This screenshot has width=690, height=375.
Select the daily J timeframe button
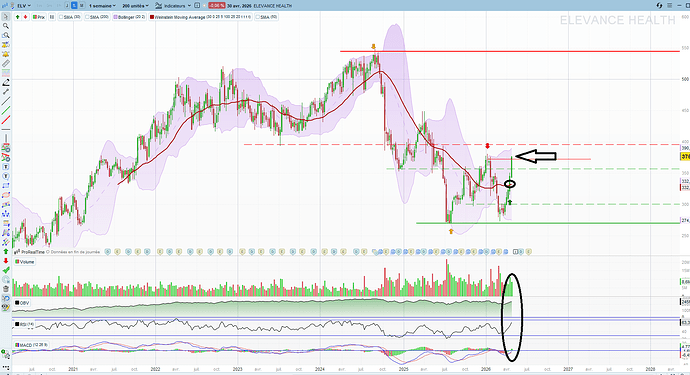point(67,6)
